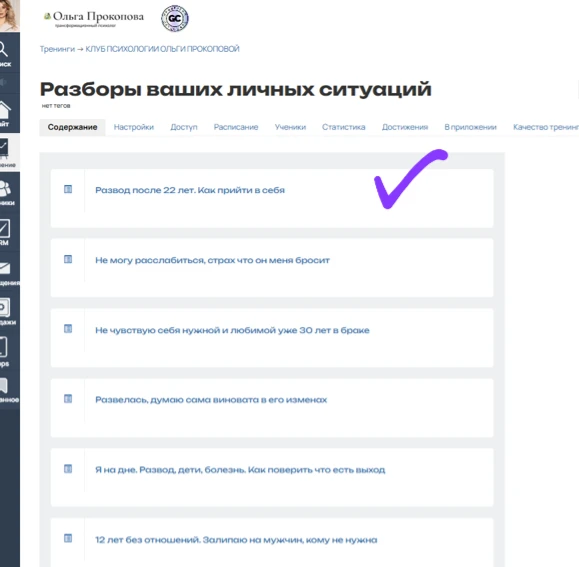
Task: Click the Ольга Прокопова logo
Action: 94,18
